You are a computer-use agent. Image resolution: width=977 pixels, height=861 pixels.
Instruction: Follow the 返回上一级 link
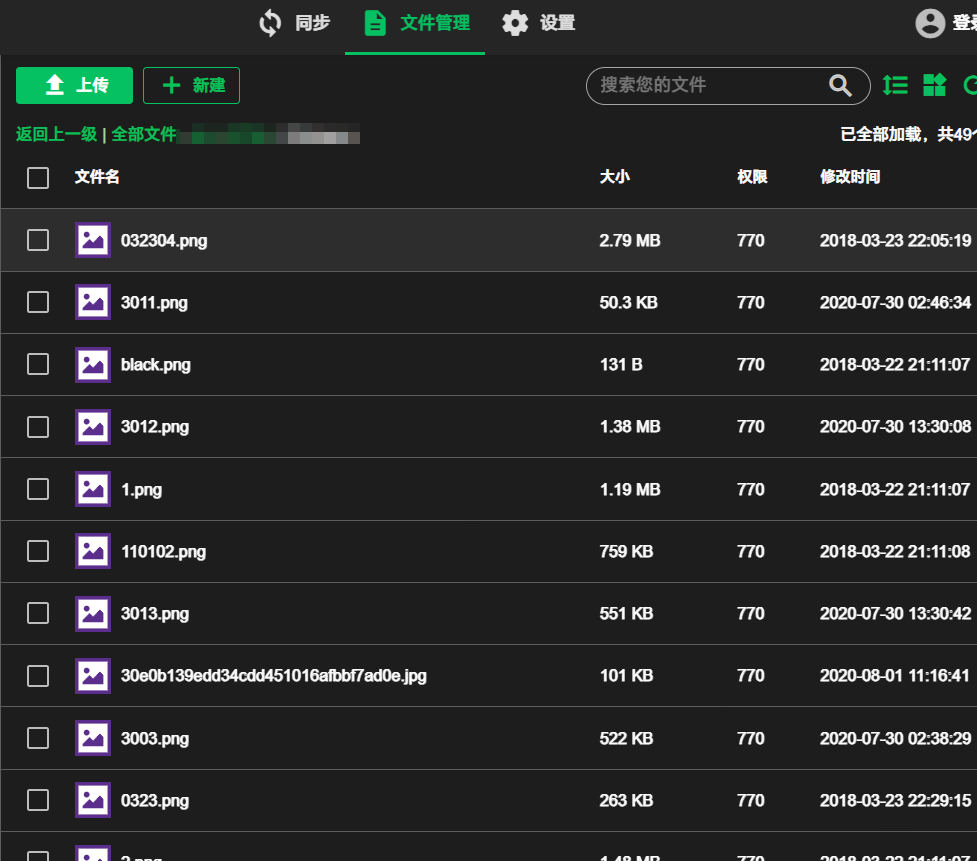pos(56,134)
